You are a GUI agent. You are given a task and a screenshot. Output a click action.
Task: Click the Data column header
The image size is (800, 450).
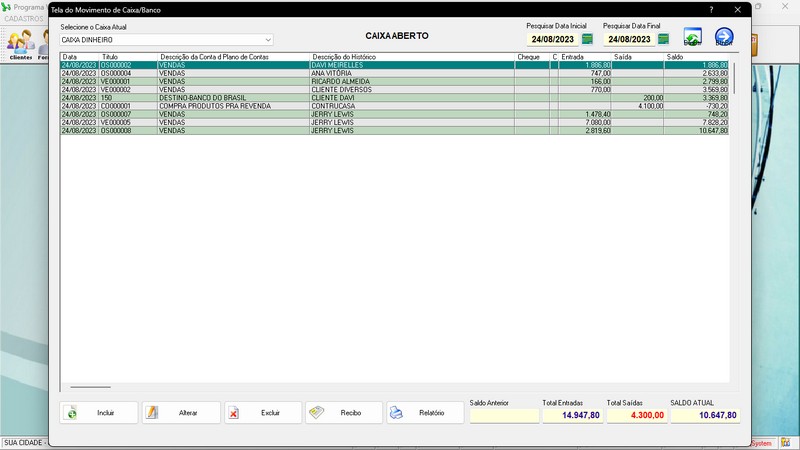(80, 57)
